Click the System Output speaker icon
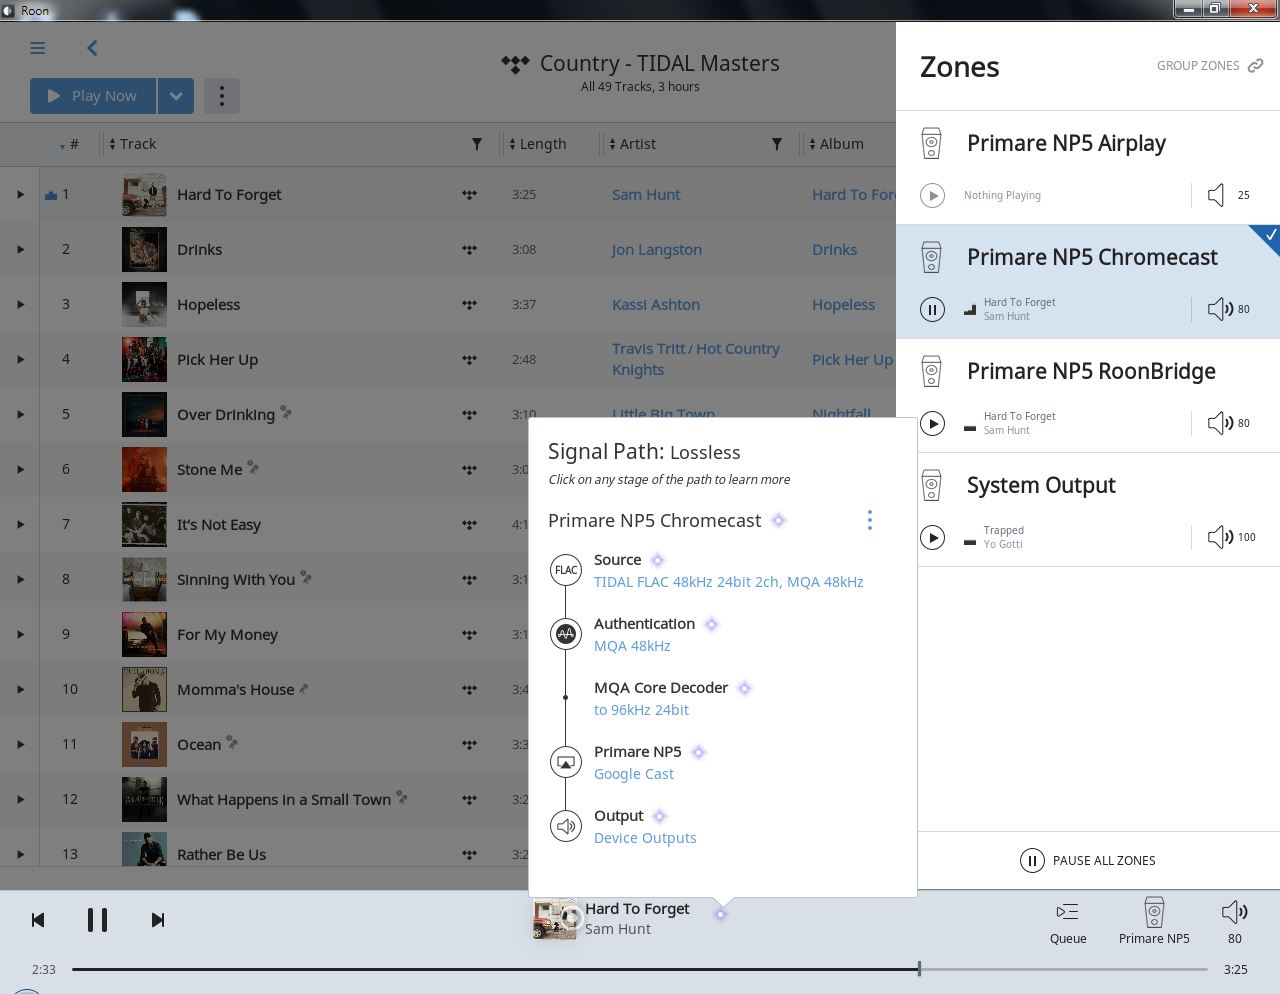The image size is (1280, 994). [x=931, y=485]
